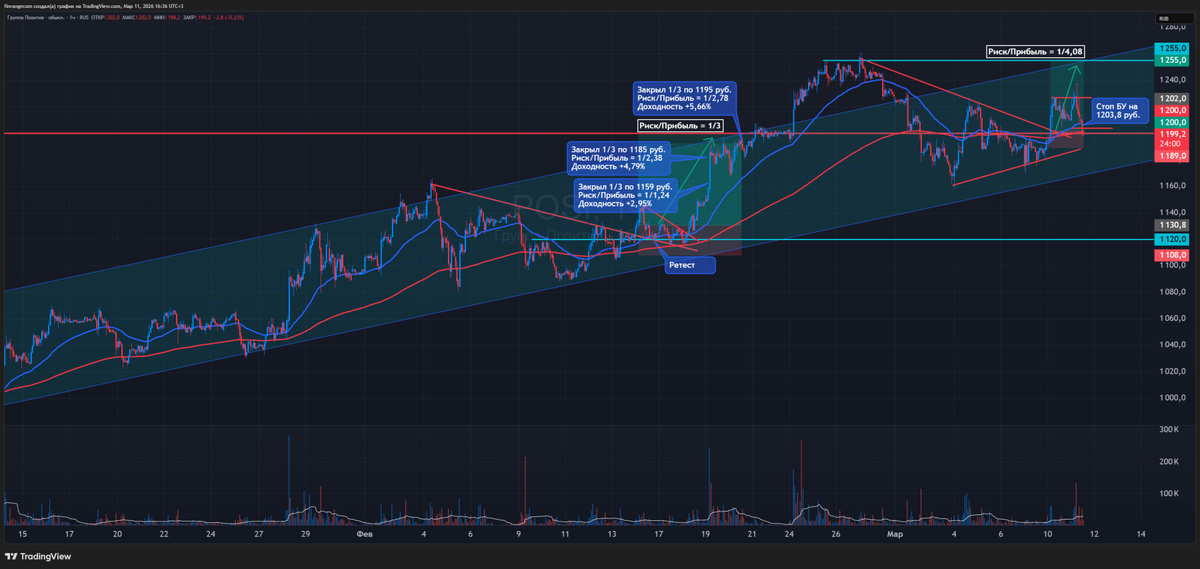Click the red 1189,0 stop price label
The height and width of the screenshot is (569, 1200).
[x=1171, y=156]
